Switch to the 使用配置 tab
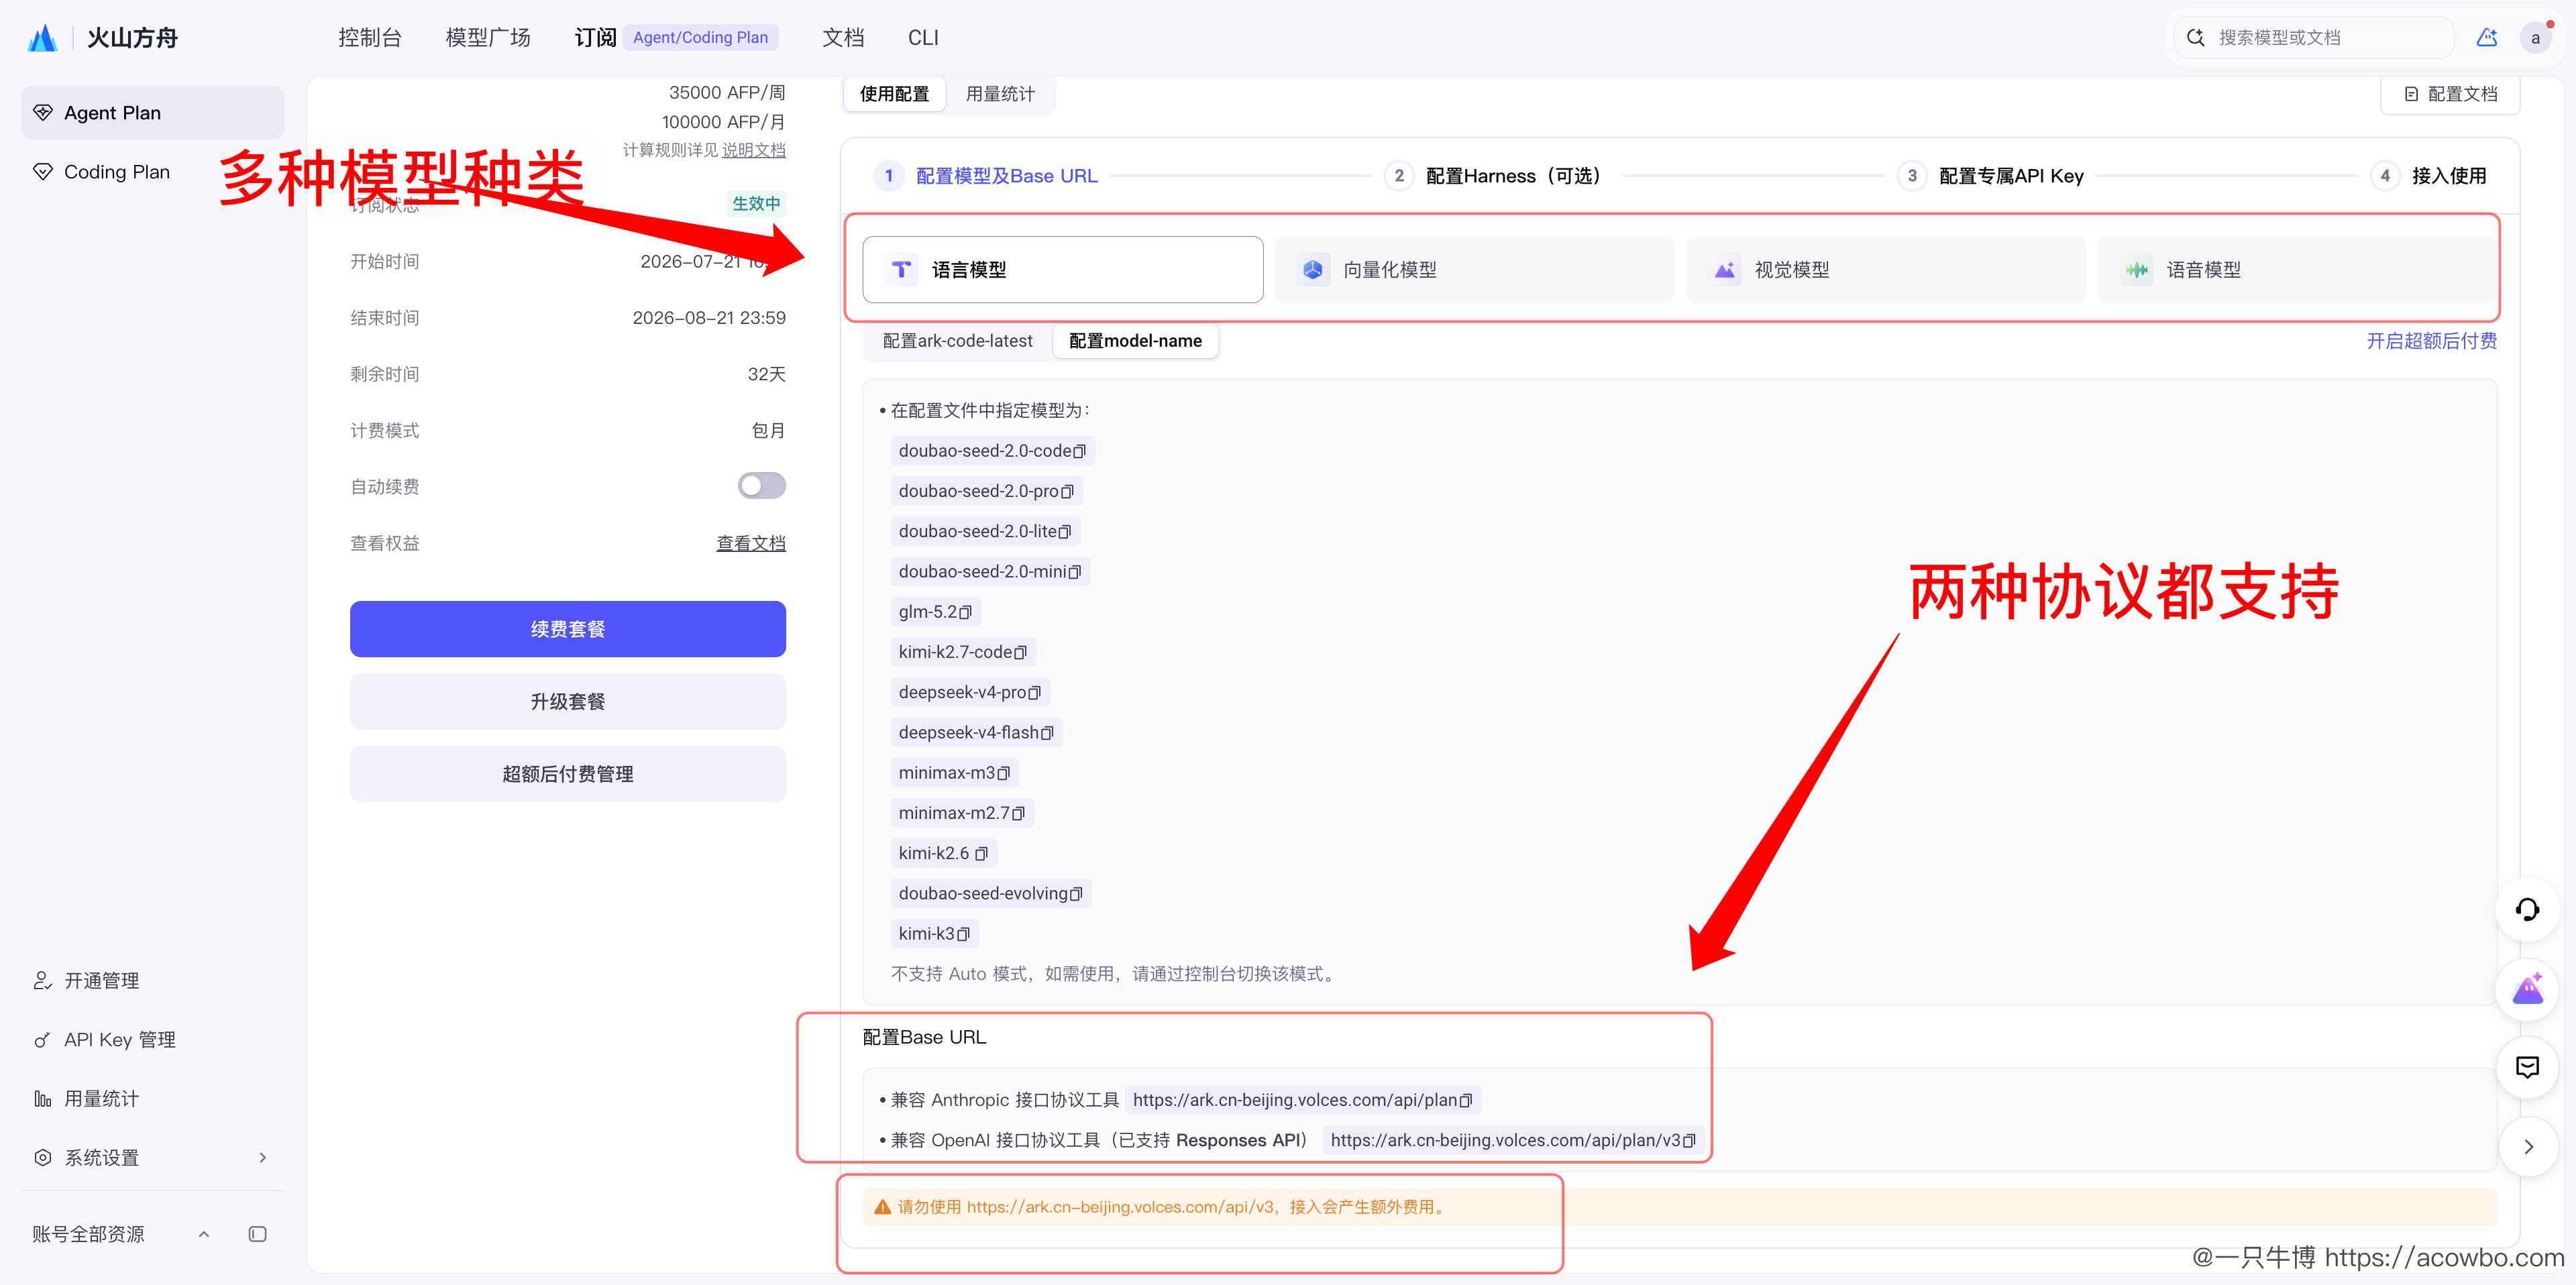The height and width of the screenshot is (1285, 2576). coord(894,94)
